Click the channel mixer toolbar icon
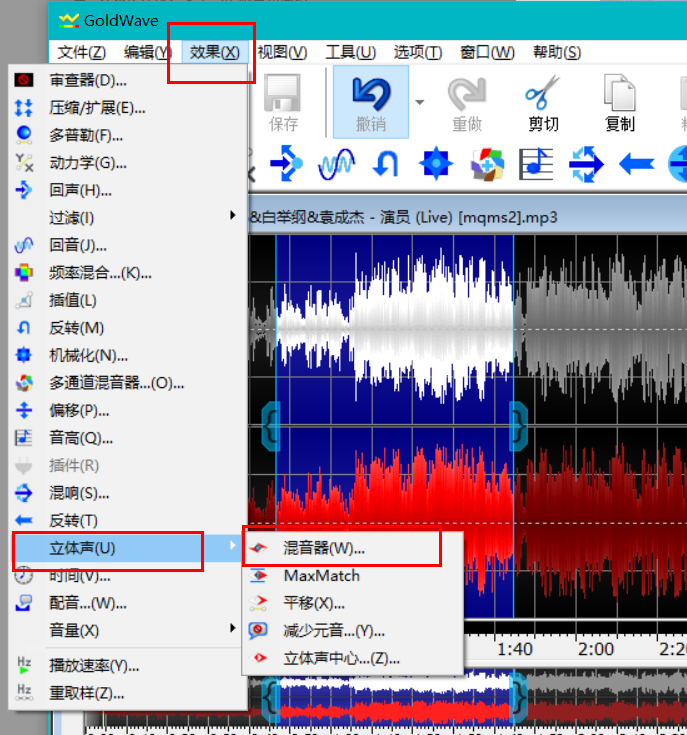The width and height of the screenshot is (687, 735). [x=487, y=164]
